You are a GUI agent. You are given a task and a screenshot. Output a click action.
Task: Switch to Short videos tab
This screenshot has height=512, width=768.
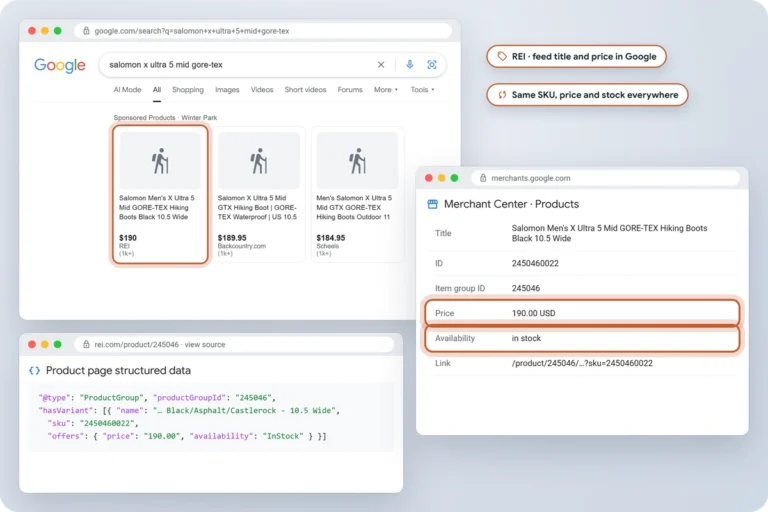point(305,90)
